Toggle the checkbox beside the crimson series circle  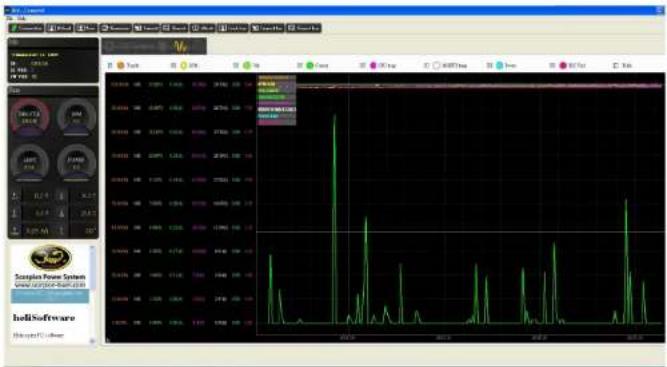552,65
